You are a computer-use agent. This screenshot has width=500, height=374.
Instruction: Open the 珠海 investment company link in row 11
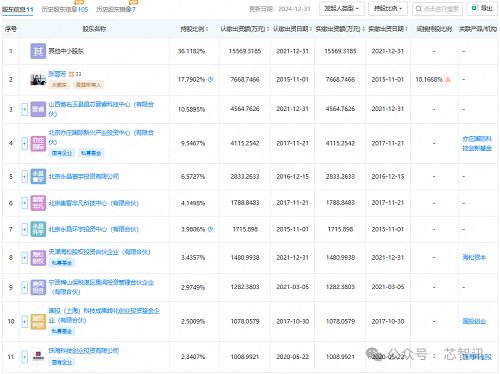pos(84,351)
